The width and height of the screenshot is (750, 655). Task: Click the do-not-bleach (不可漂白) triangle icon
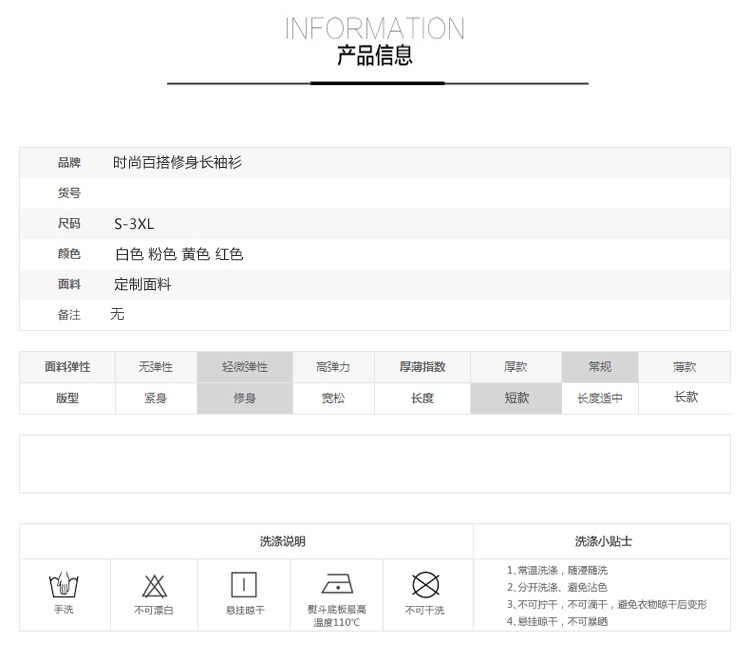pos(154,585)
